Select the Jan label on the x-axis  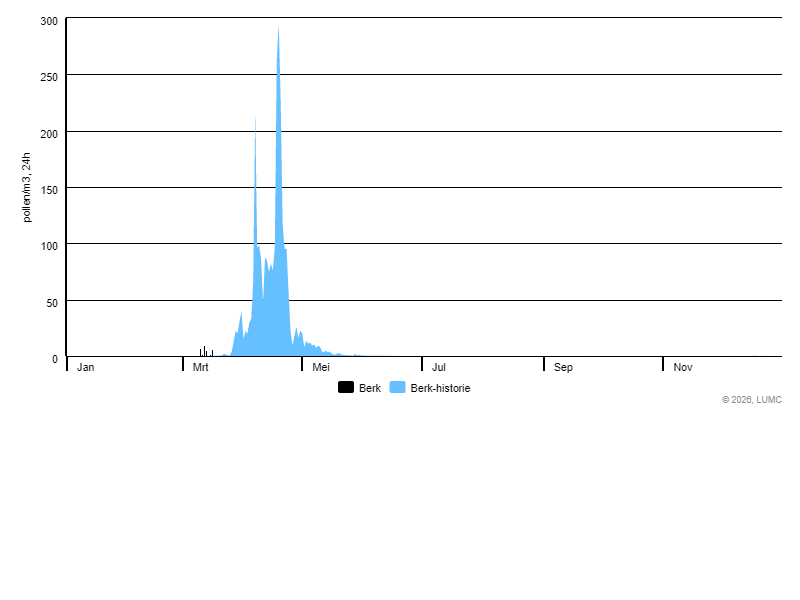[86, 368]
